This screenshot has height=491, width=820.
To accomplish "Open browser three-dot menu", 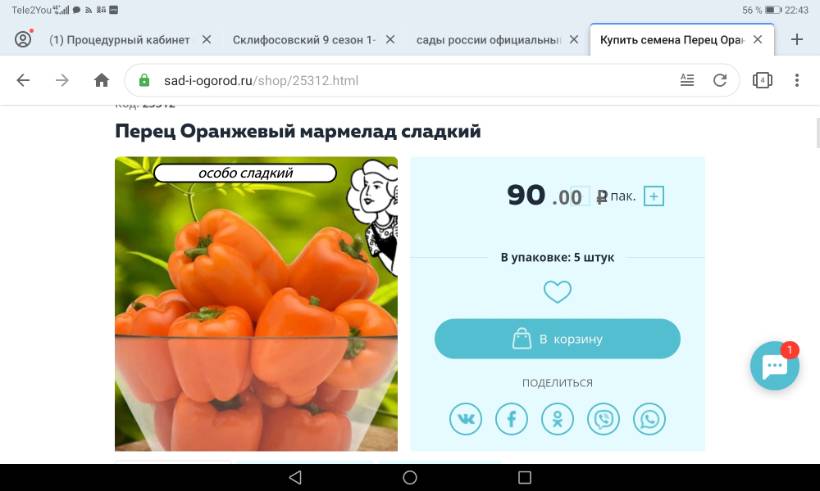I will [x=796, y=80].
